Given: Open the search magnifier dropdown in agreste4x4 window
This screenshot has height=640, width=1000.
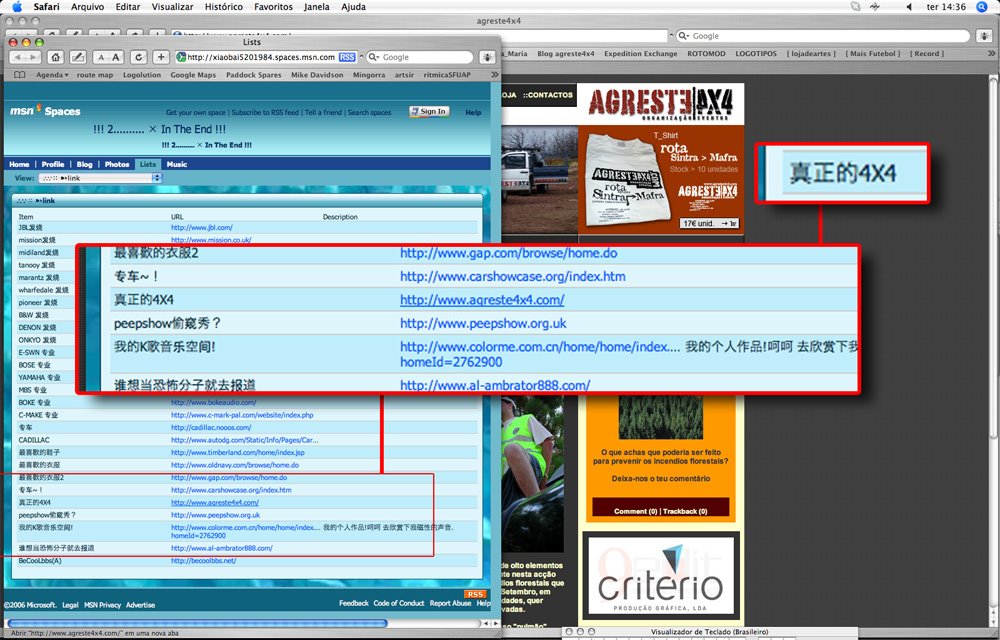Looking at the screenshot, I should tap(684, 36).
